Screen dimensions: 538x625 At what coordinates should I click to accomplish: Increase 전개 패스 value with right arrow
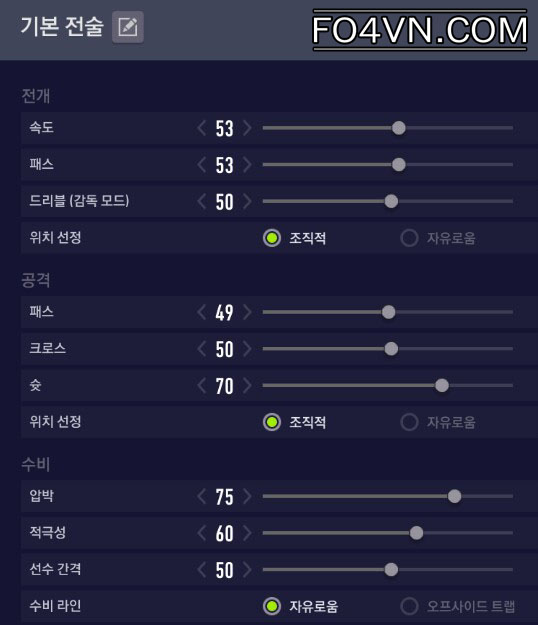point(247,165)
